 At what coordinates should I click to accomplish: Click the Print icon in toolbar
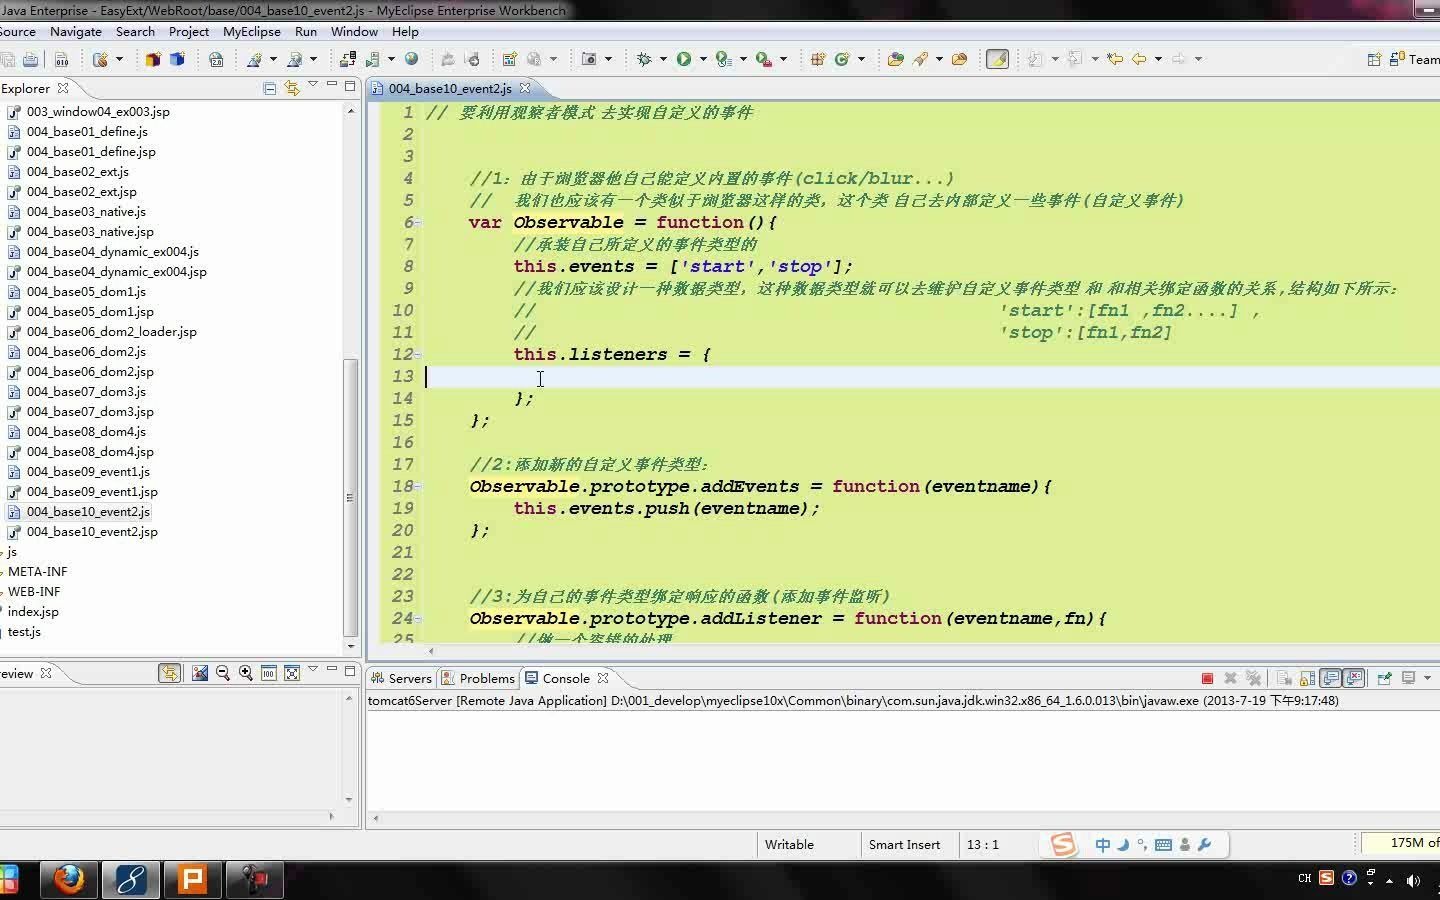(31, 59)
